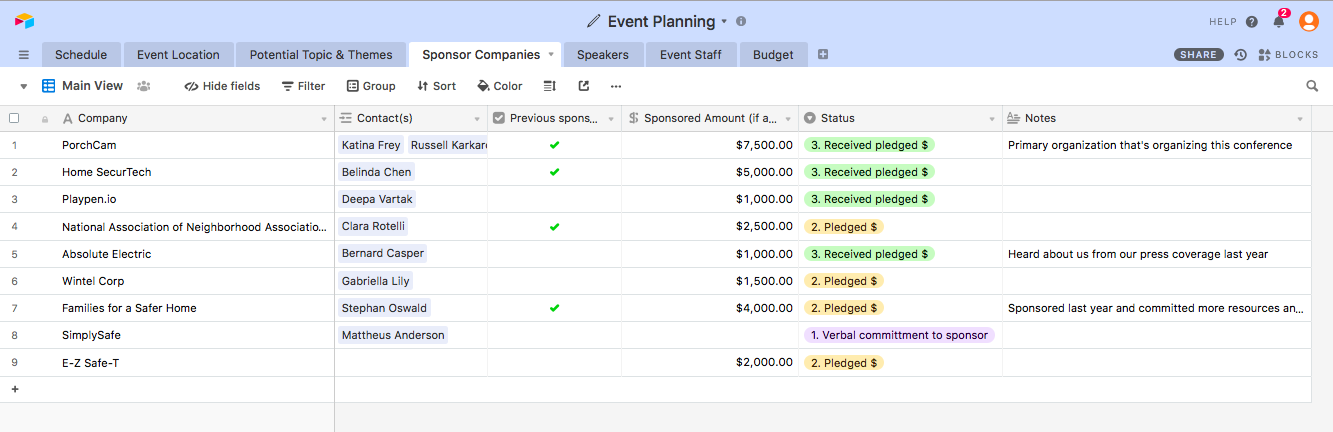Open the help question mark icon
The image size is (1333, 432).
[1252, 21]
